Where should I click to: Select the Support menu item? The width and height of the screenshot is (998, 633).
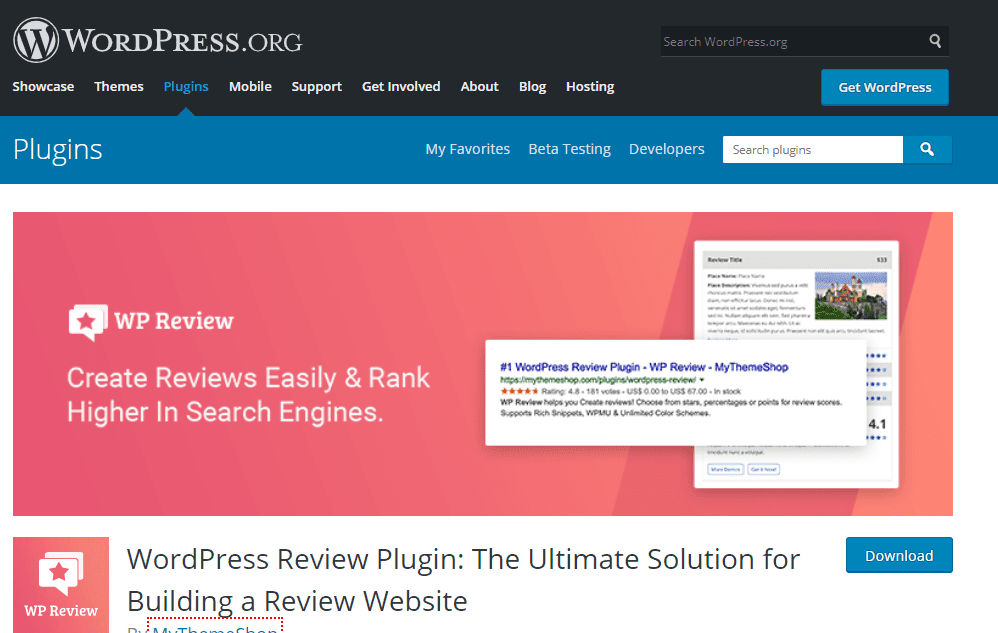(x=316, y=87)
